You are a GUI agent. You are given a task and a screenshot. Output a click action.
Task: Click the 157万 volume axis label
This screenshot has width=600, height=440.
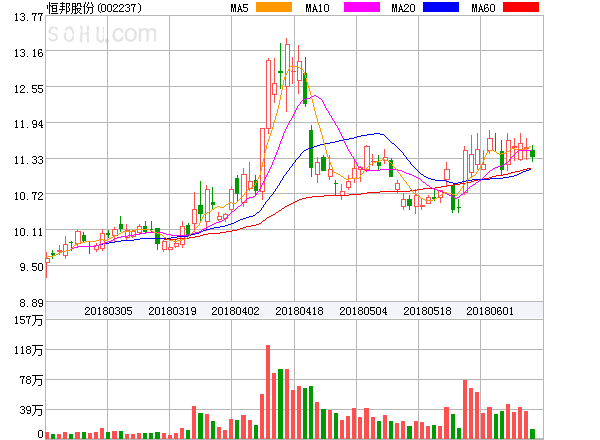click(29, 320)
